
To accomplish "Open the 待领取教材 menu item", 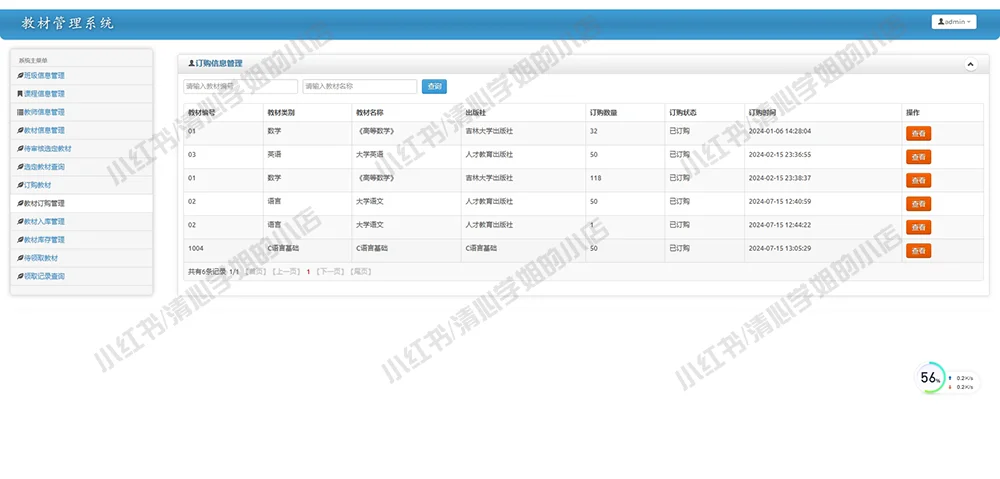I will [x=82, y=258].
